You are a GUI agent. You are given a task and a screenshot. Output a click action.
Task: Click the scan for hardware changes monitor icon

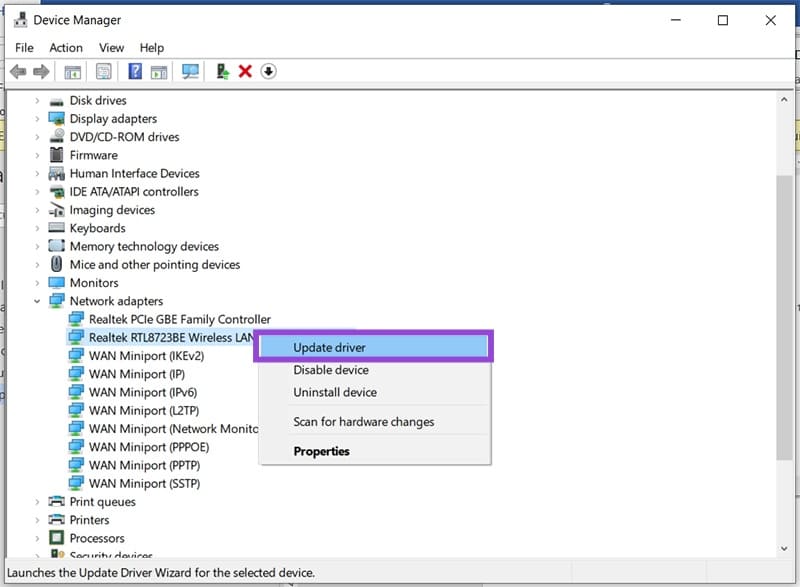click(190, 72)
